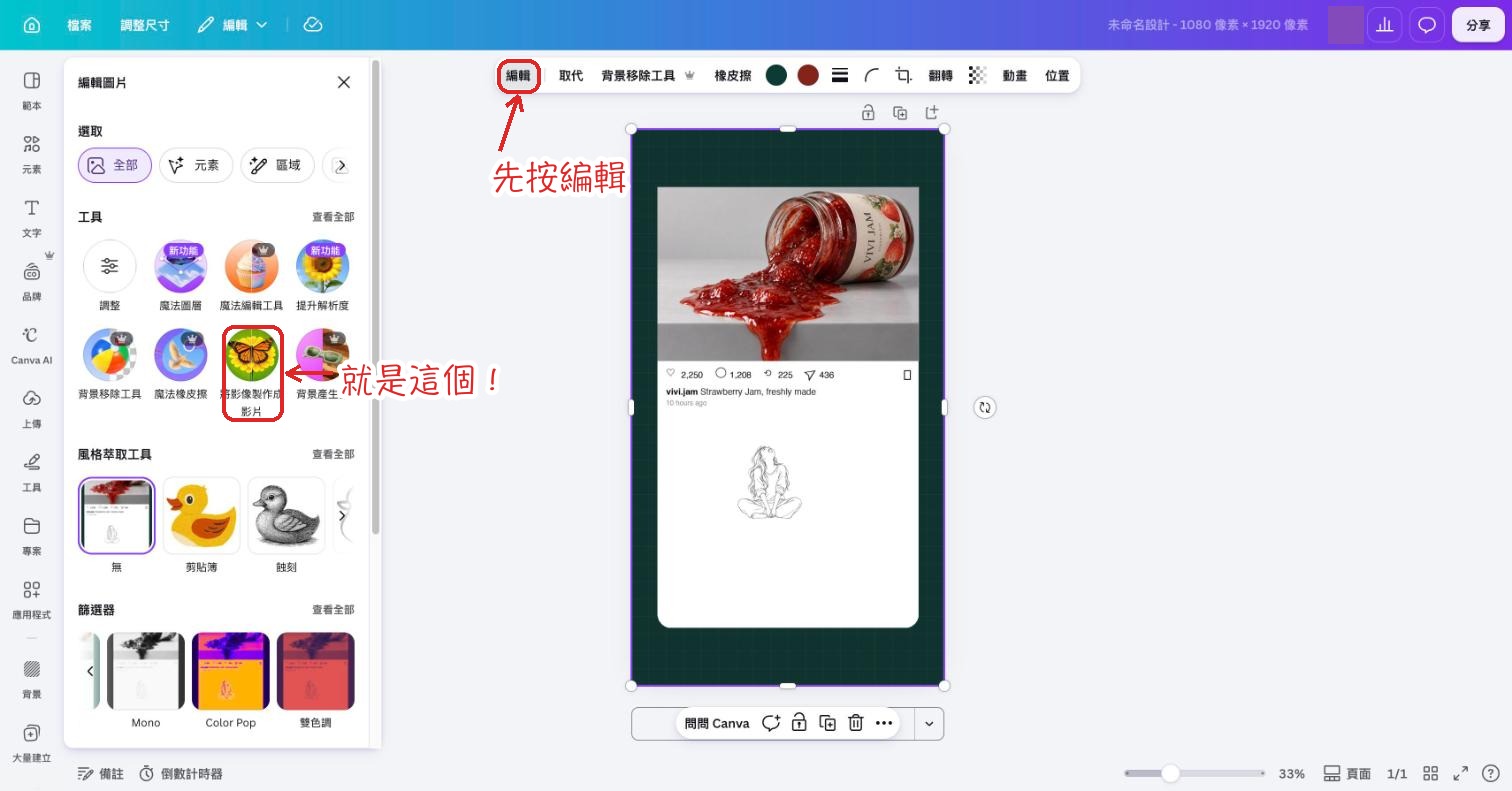Image resolution: width=1512 pixels, height=791 pixels.
Task: Open the 編輯 mode dropdown in the header
Action: point(232,25)
